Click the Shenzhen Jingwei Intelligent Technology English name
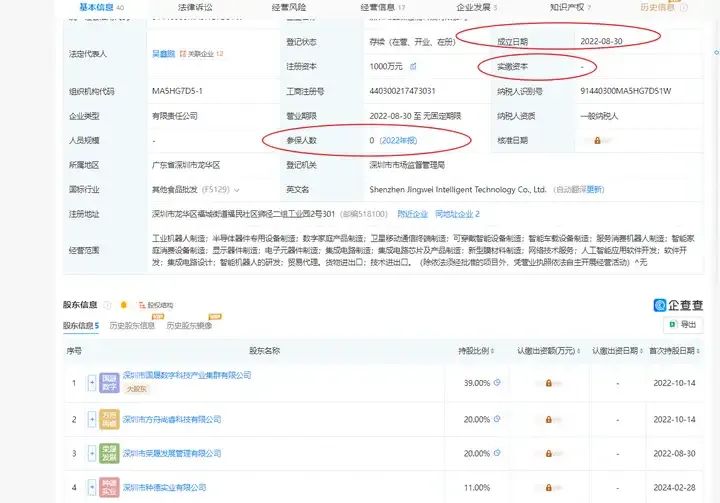This screenshot has height=503, width=720. (458, 189)
